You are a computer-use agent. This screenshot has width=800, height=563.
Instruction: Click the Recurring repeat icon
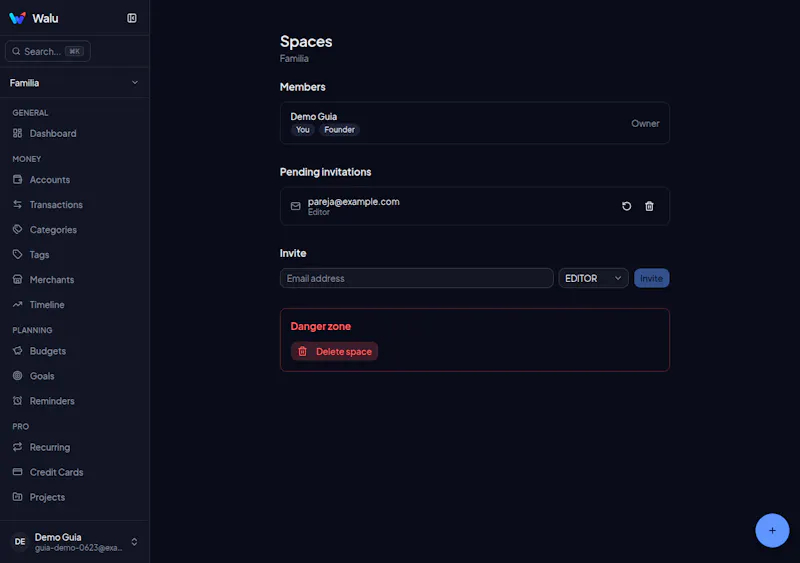pyautogui.click(x=17, y=447)
